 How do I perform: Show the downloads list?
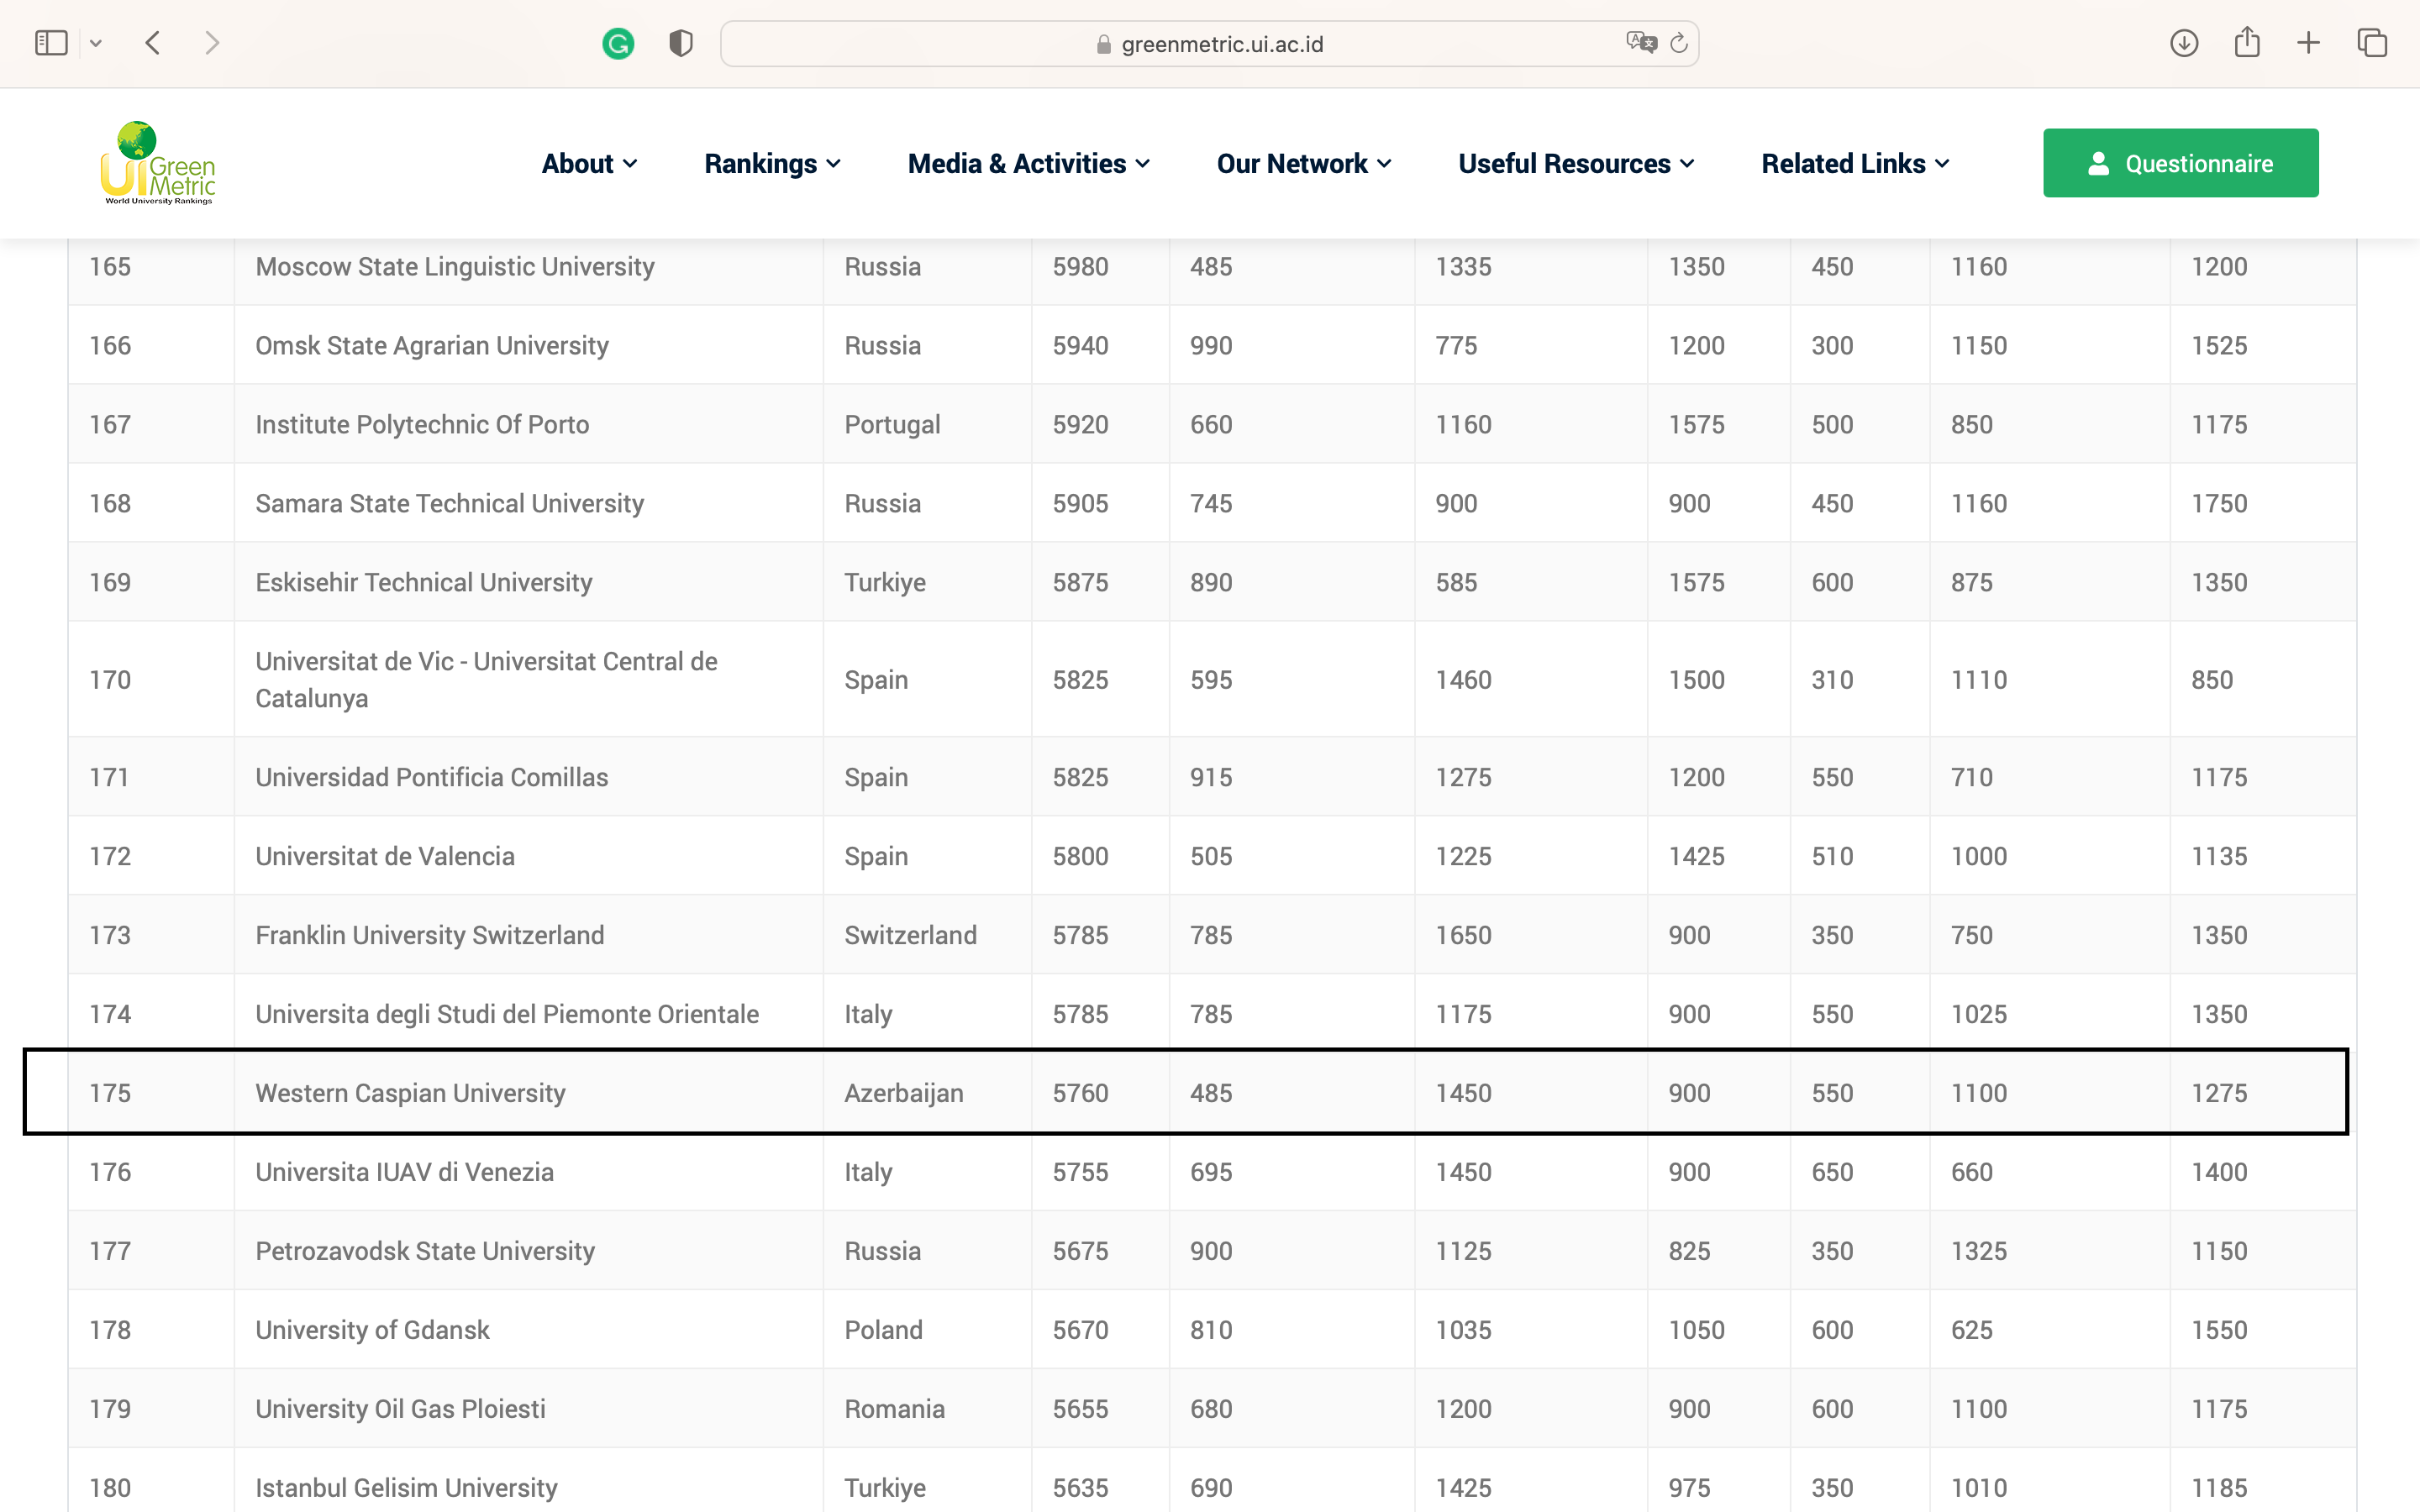(2184, 43)
